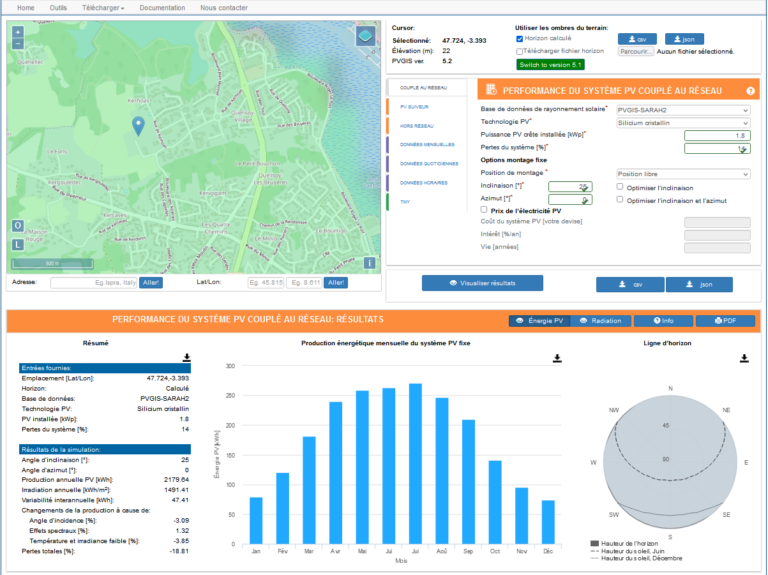The width and height of the screenshot is (768, 575).
Task: Click the location marker pin on map
Action: pos(139,125)
